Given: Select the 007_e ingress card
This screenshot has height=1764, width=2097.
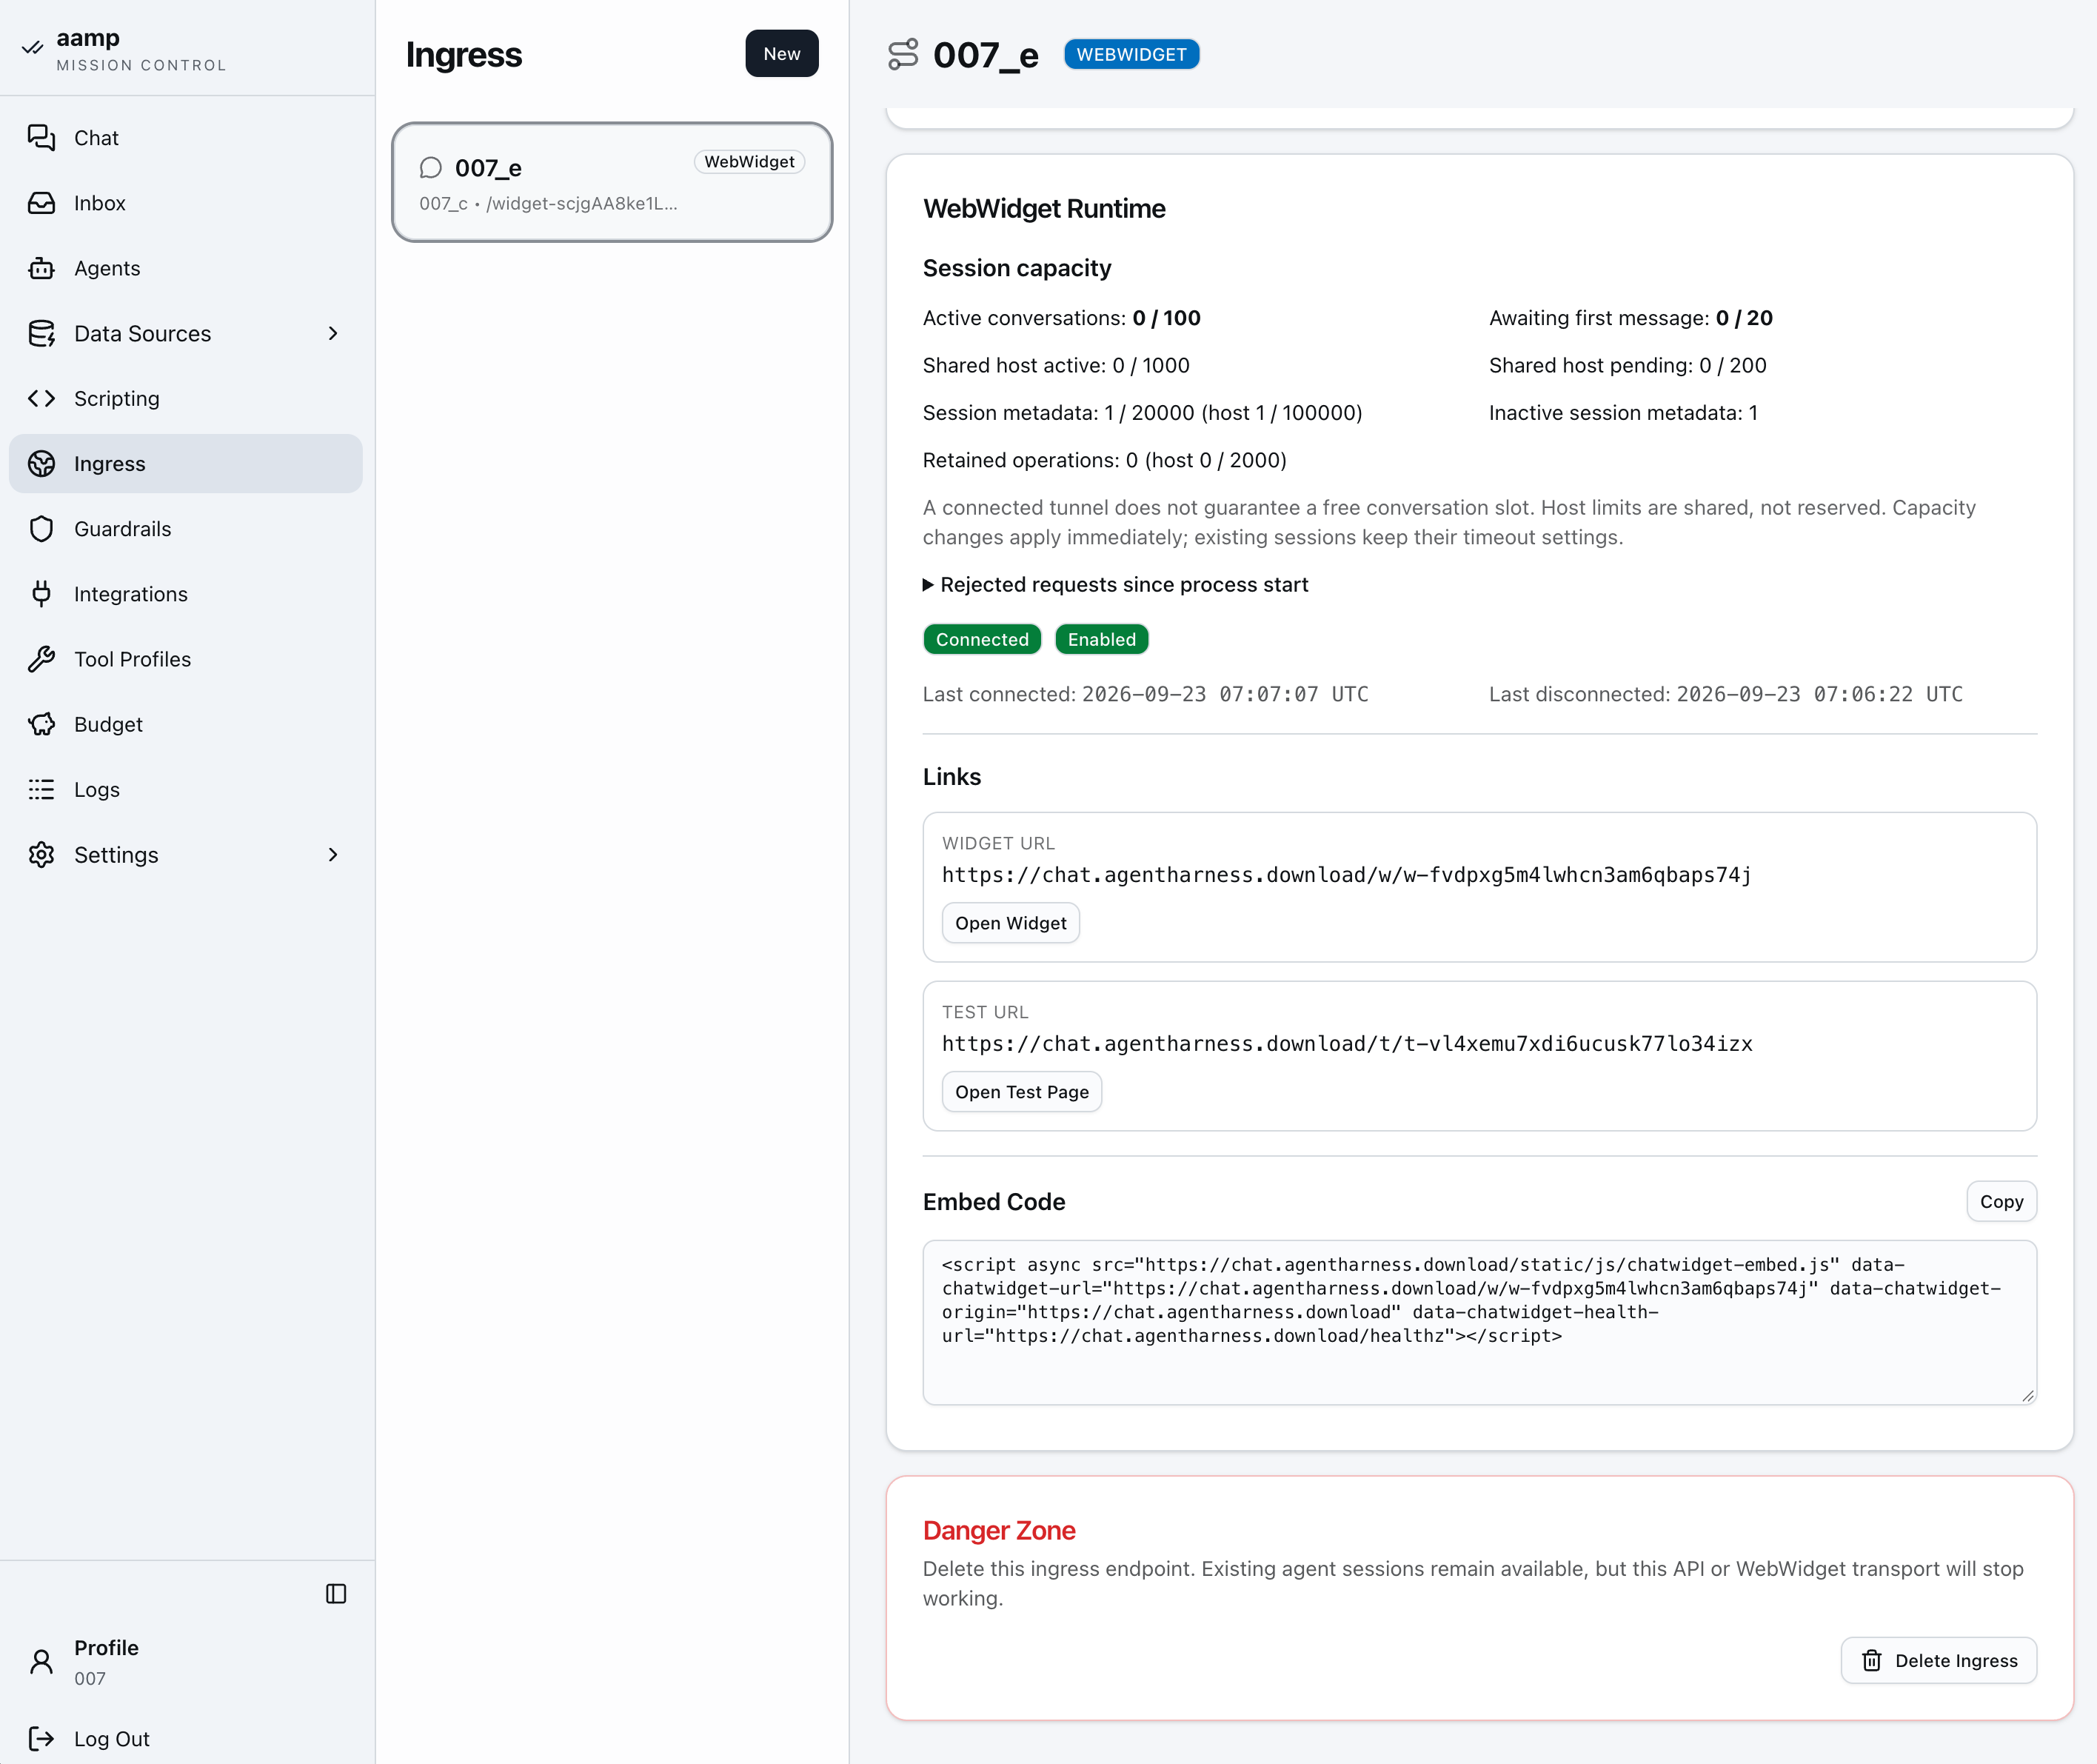Looking at the screenshot, I should [x=612, y=182].
